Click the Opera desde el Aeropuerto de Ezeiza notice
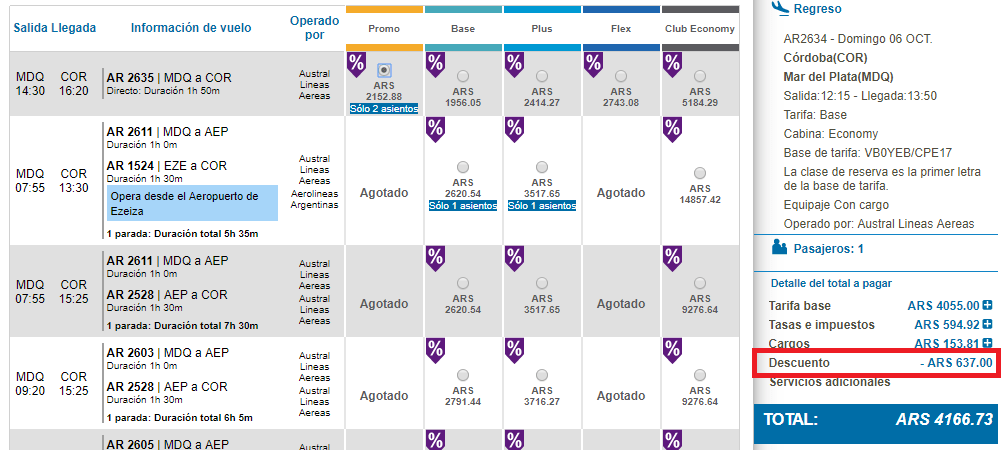Viewport: 1001px width, 452px height. pos(192,203)
